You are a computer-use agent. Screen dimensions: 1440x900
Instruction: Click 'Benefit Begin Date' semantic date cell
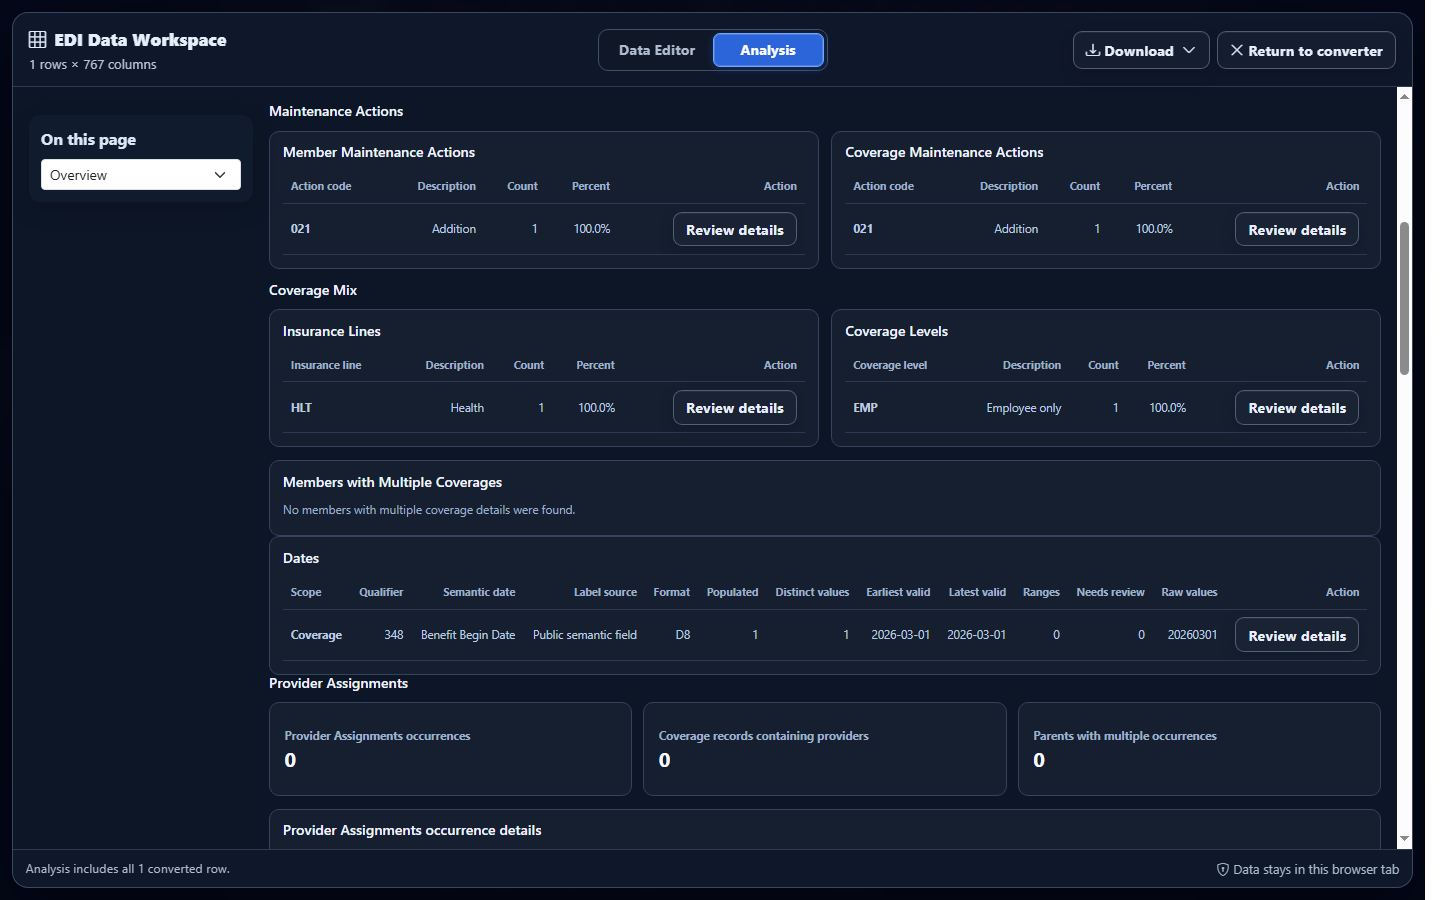[x=468, y=635]
